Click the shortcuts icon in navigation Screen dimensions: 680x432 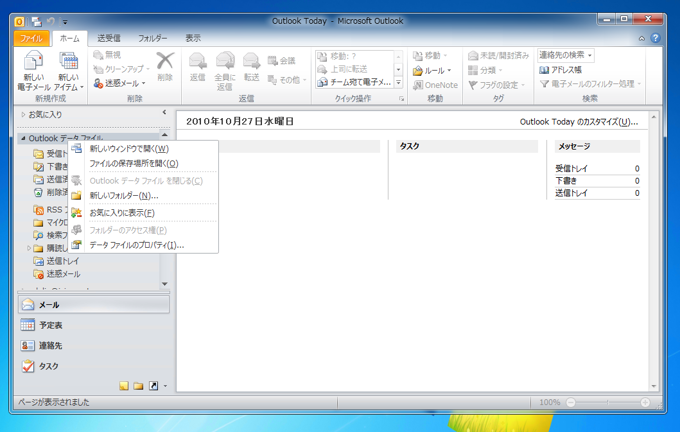click(x=154, y=386)
